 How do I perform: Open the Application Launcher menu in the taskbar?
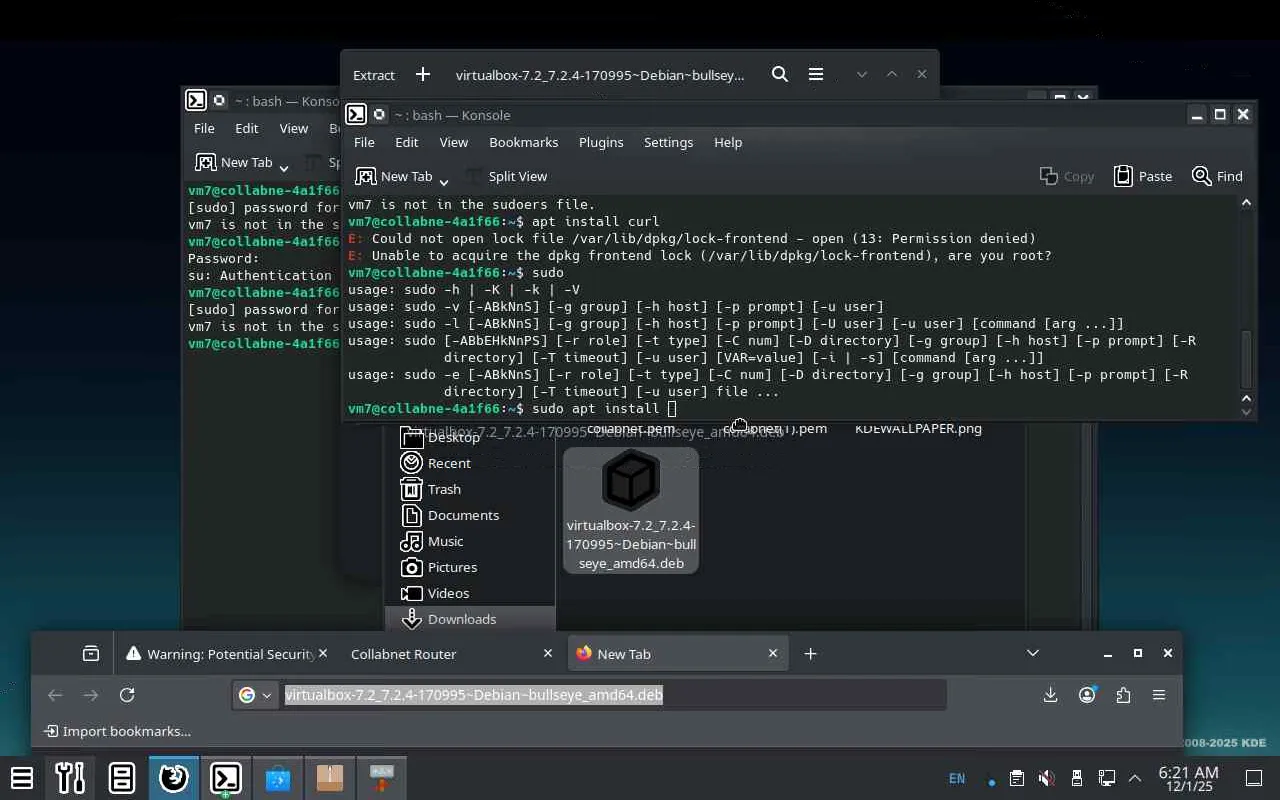(21, 777)
